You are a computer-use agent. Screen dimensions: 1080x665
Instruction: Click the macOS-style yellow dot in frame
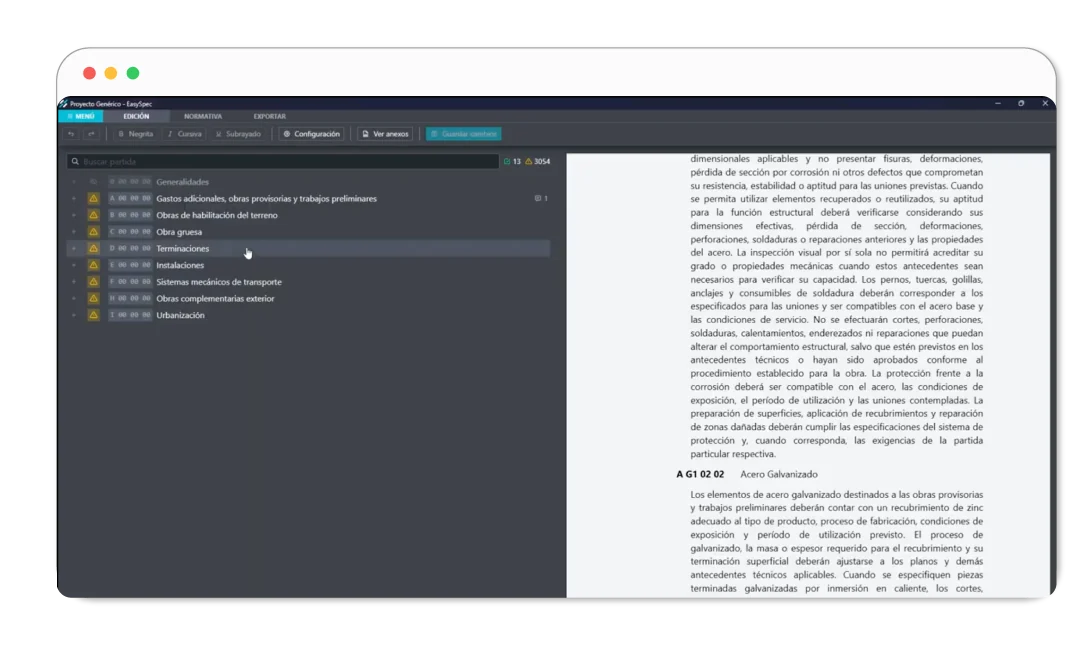point(111,73)
